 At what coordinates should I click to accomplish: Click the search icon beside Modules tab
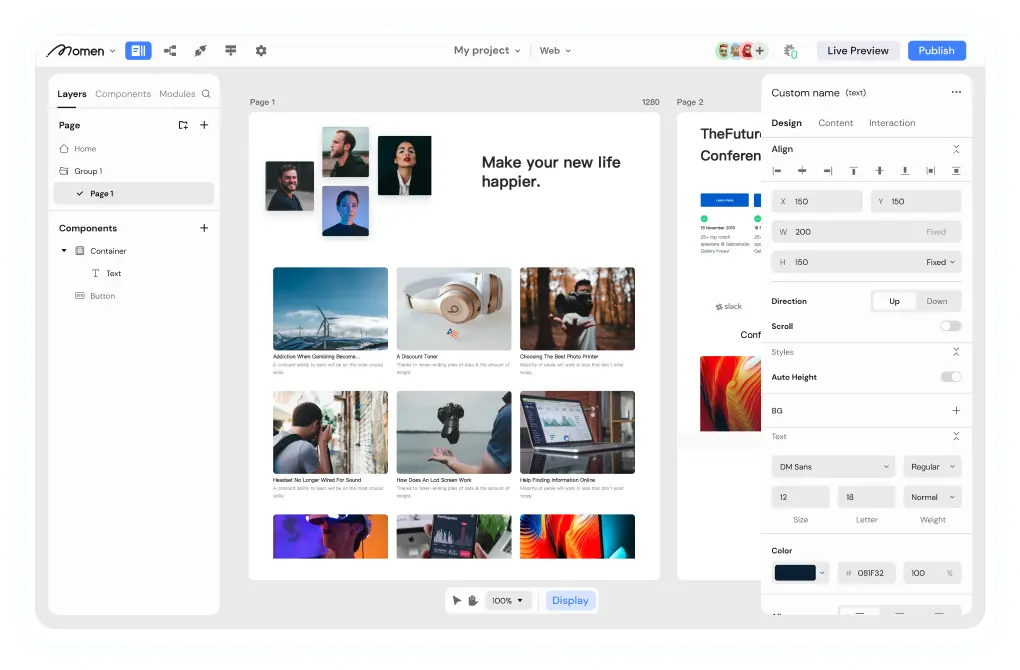pos(206,94)
